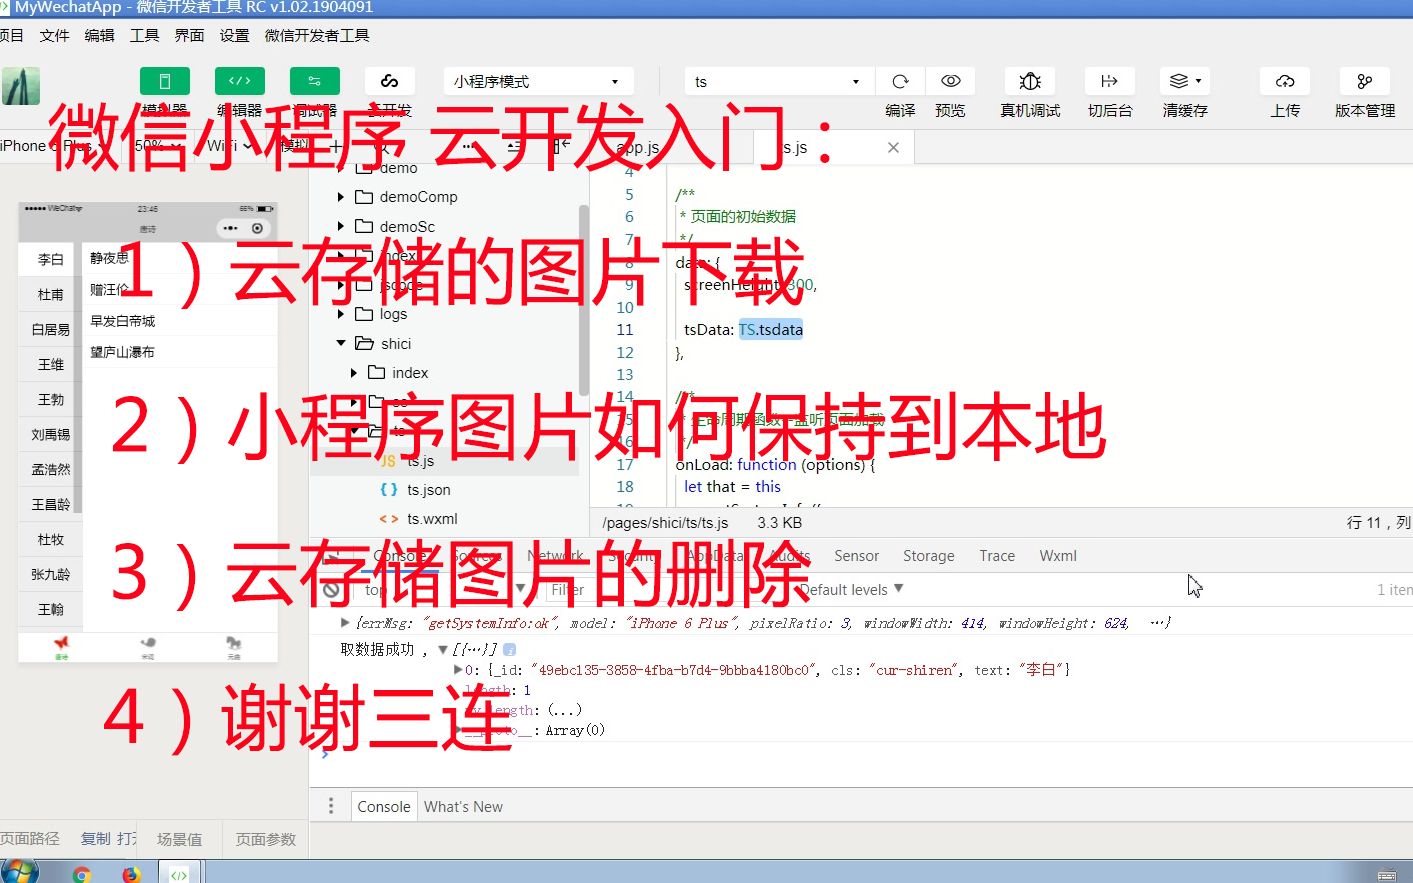This screenshot has width=1413, height=883.
Task: Open the 工具 menu
Action: tap(145, 35)
